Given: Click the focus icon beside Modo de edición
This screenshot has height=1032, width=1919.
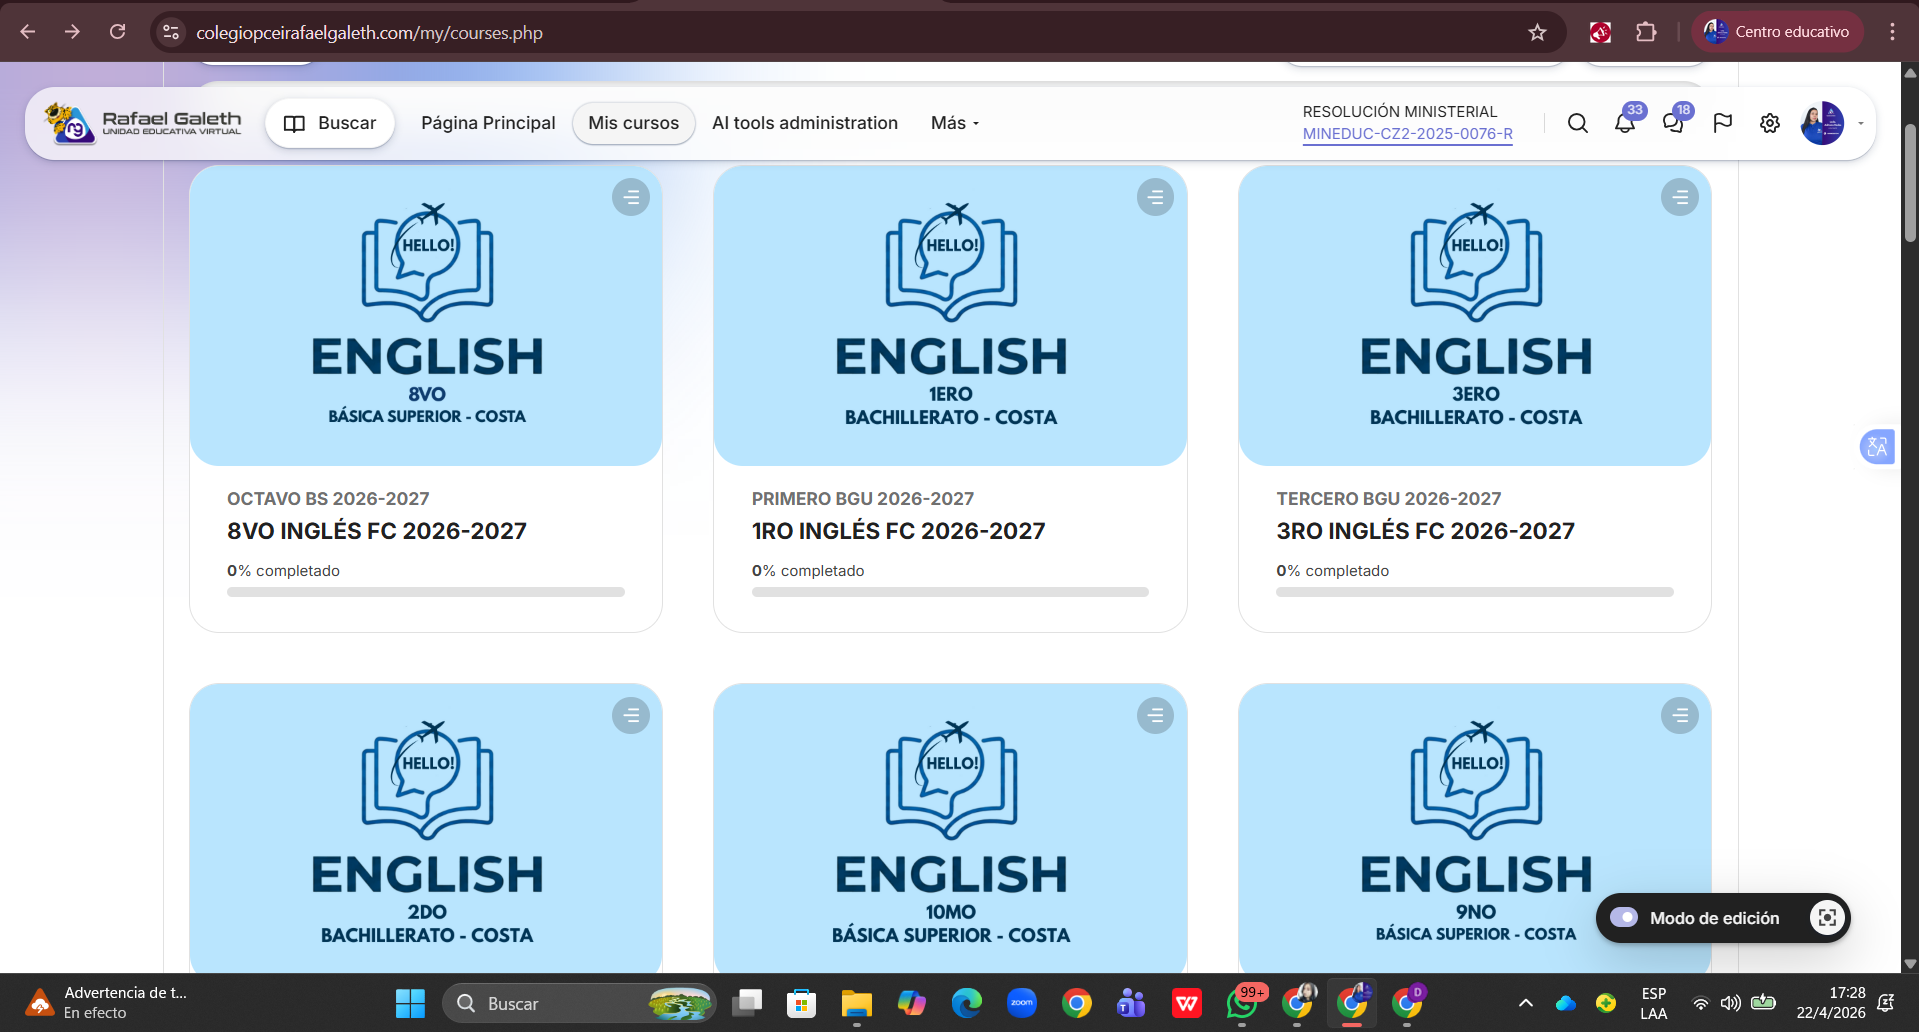Looking at the screenshot, I should coord(1826,918).
